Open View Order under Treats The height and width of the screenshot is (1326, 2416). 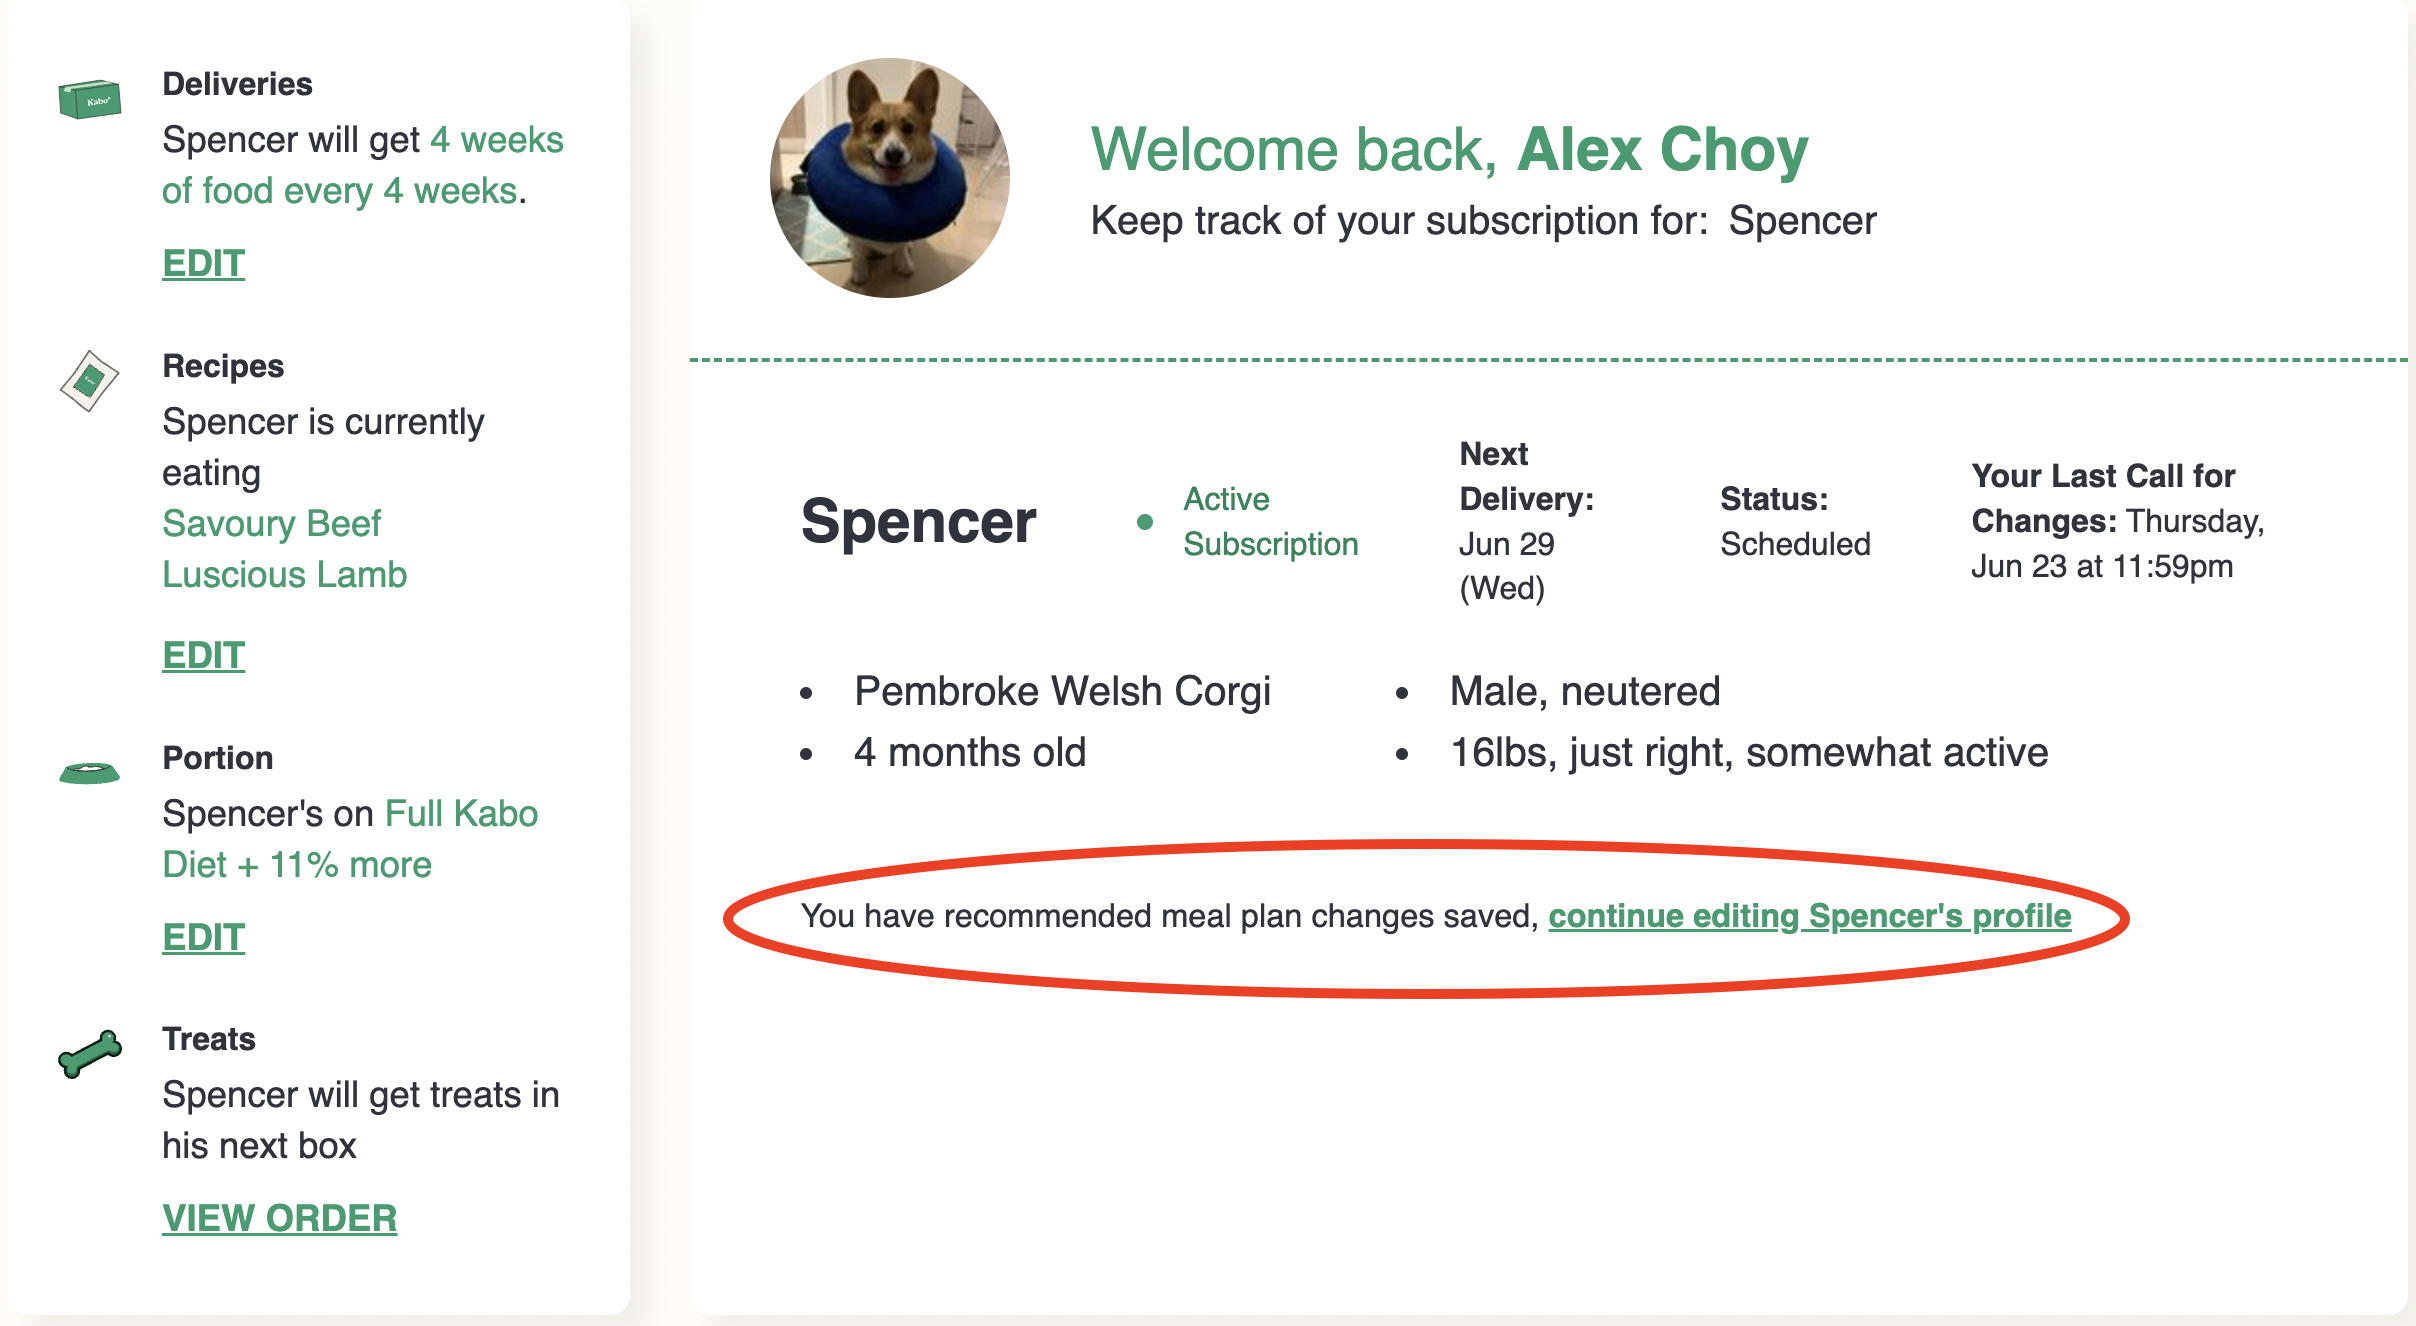[279, 1218]
